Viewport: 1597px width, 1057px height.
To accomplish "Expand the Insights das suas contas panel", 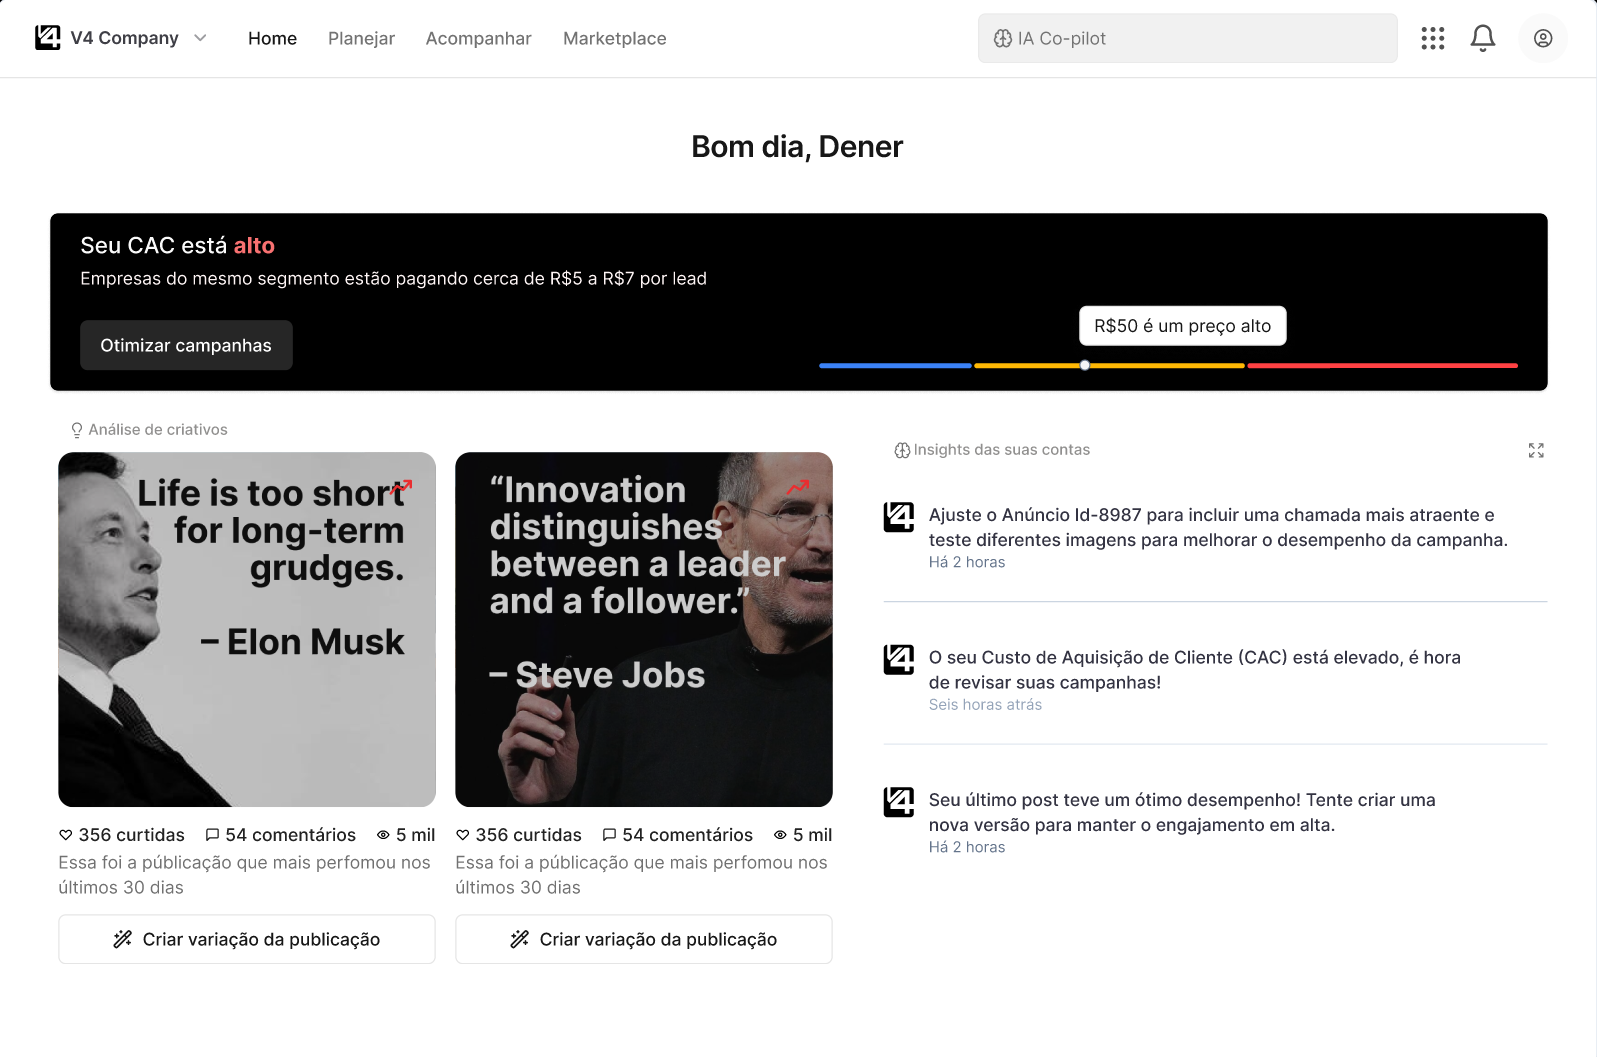I will tap(1536, 450).
